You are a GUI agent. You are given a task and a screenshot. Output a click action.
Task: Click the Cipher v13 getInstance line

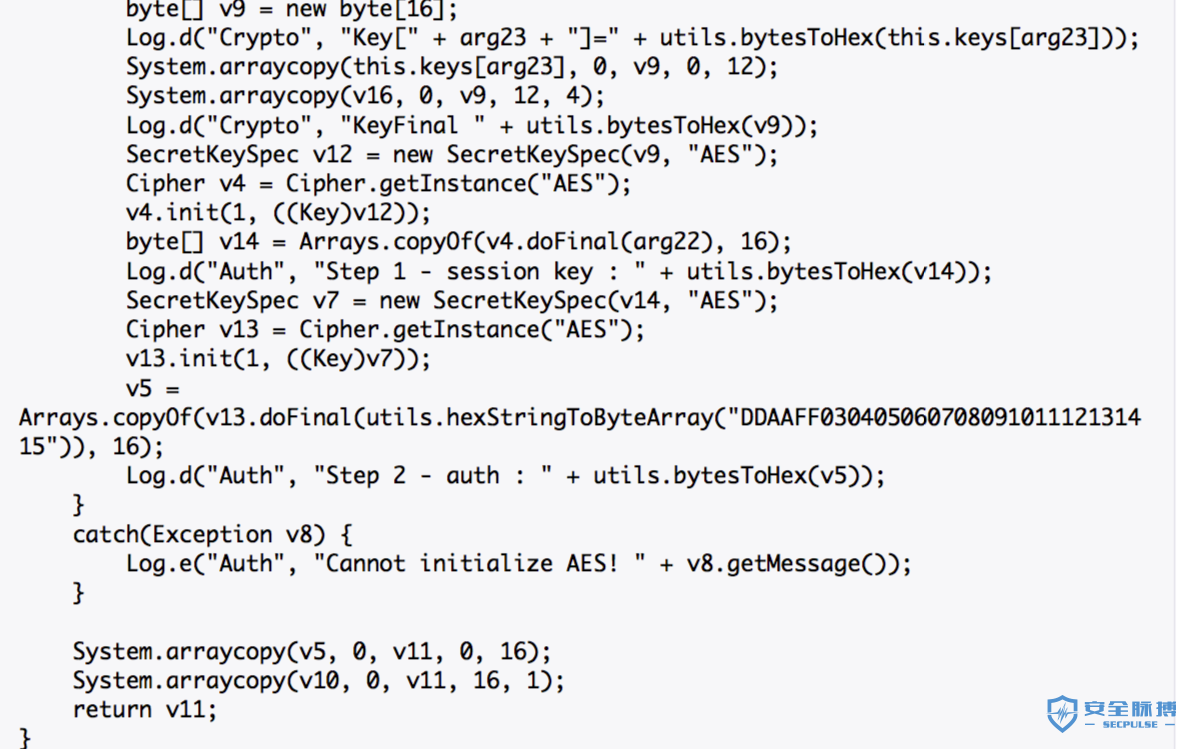(x=385, y=329)
